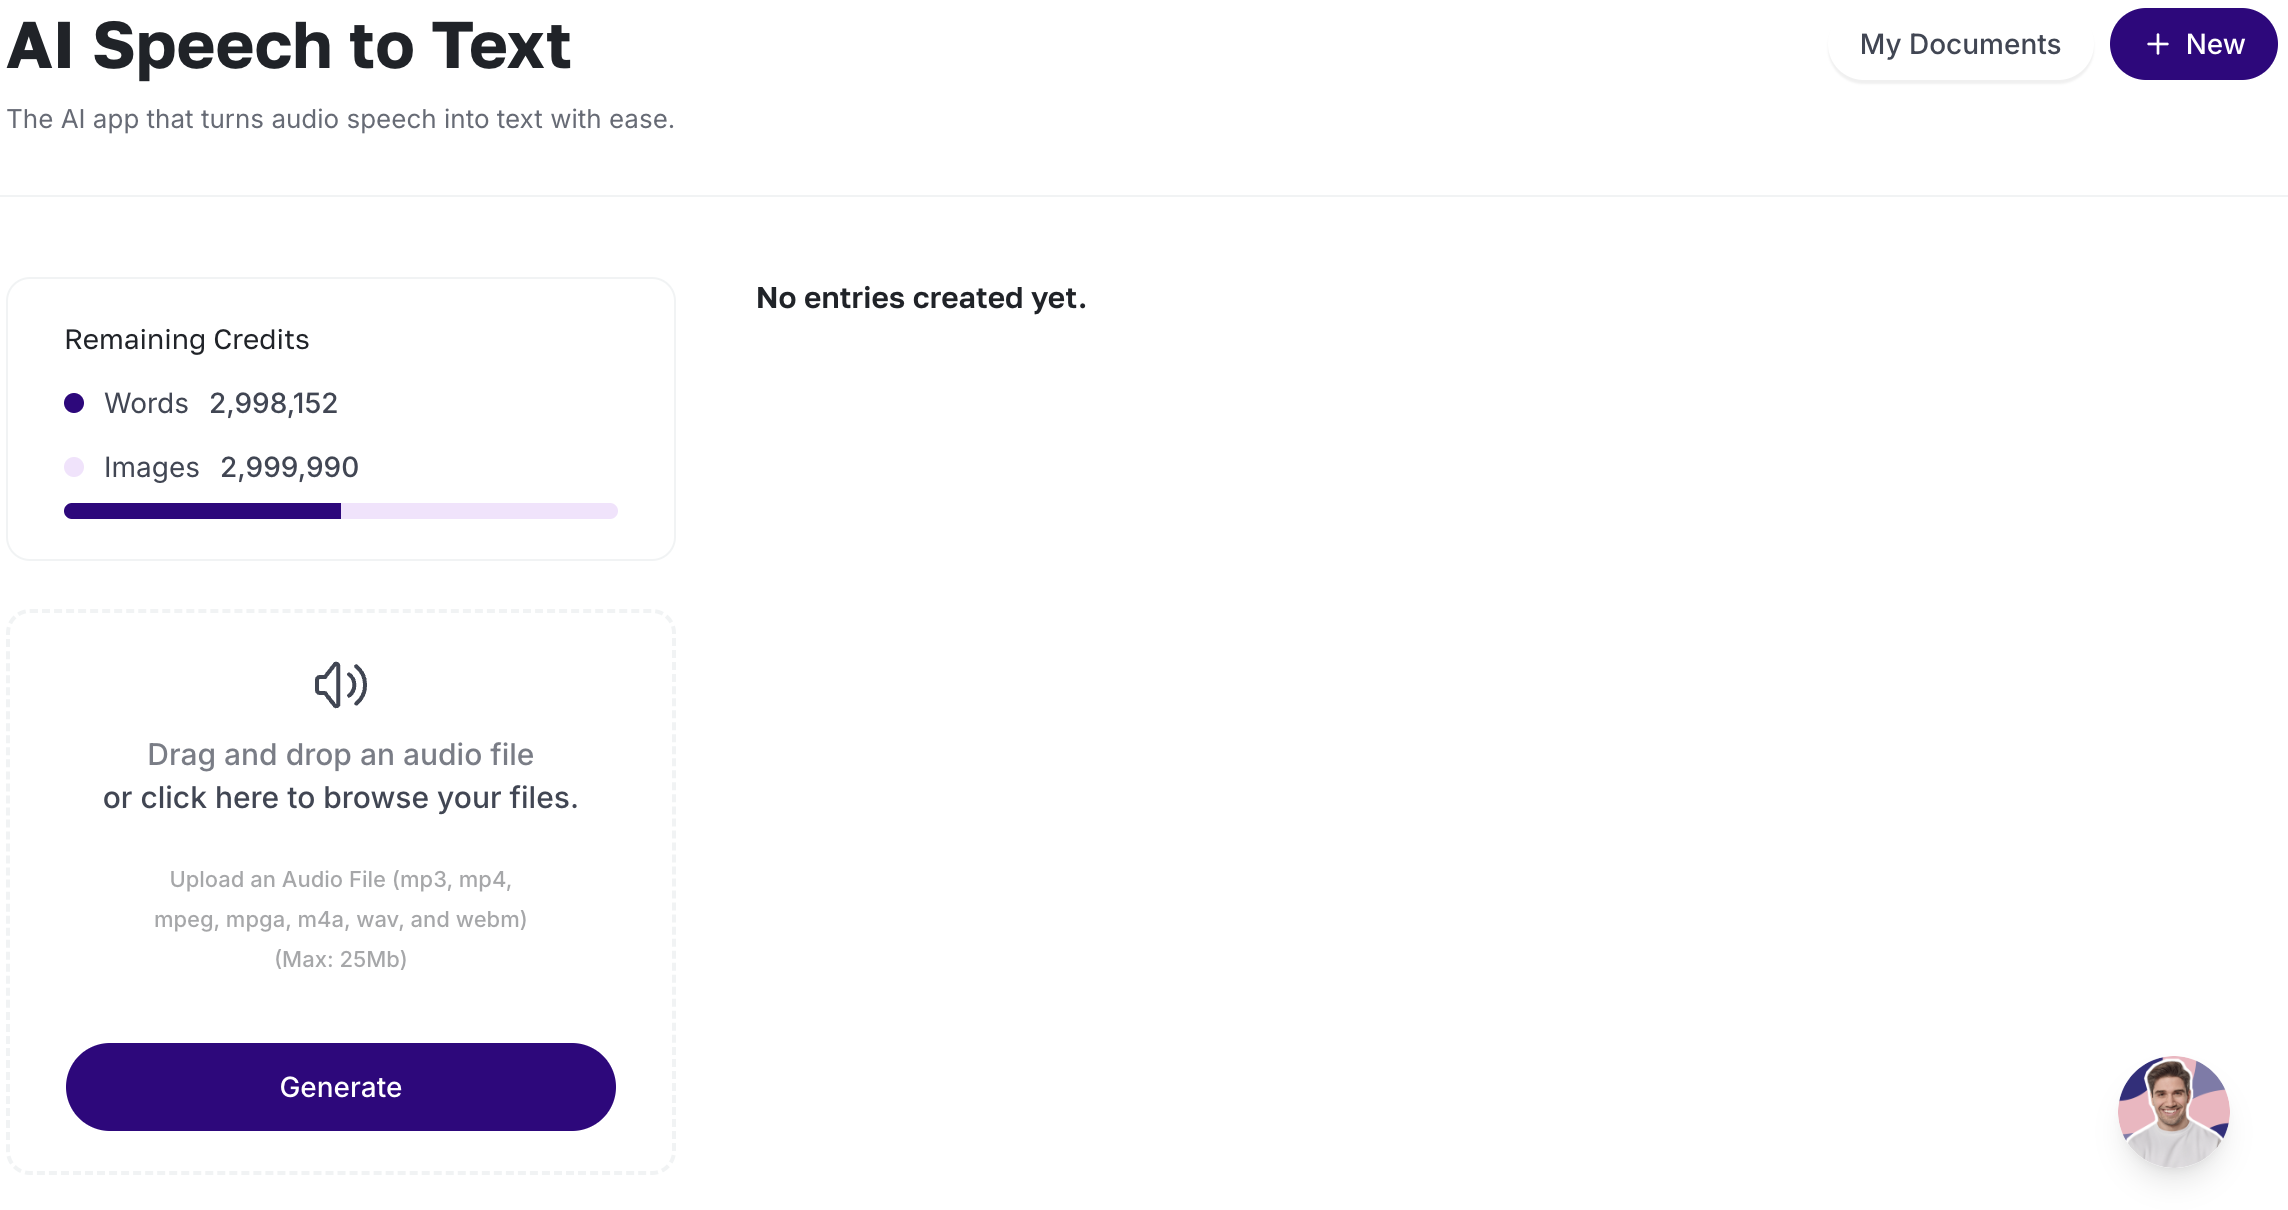This screenshot has height=1210, width=2288.
Task: Click 'No entries created yet.' message
Action: [921, 298]
